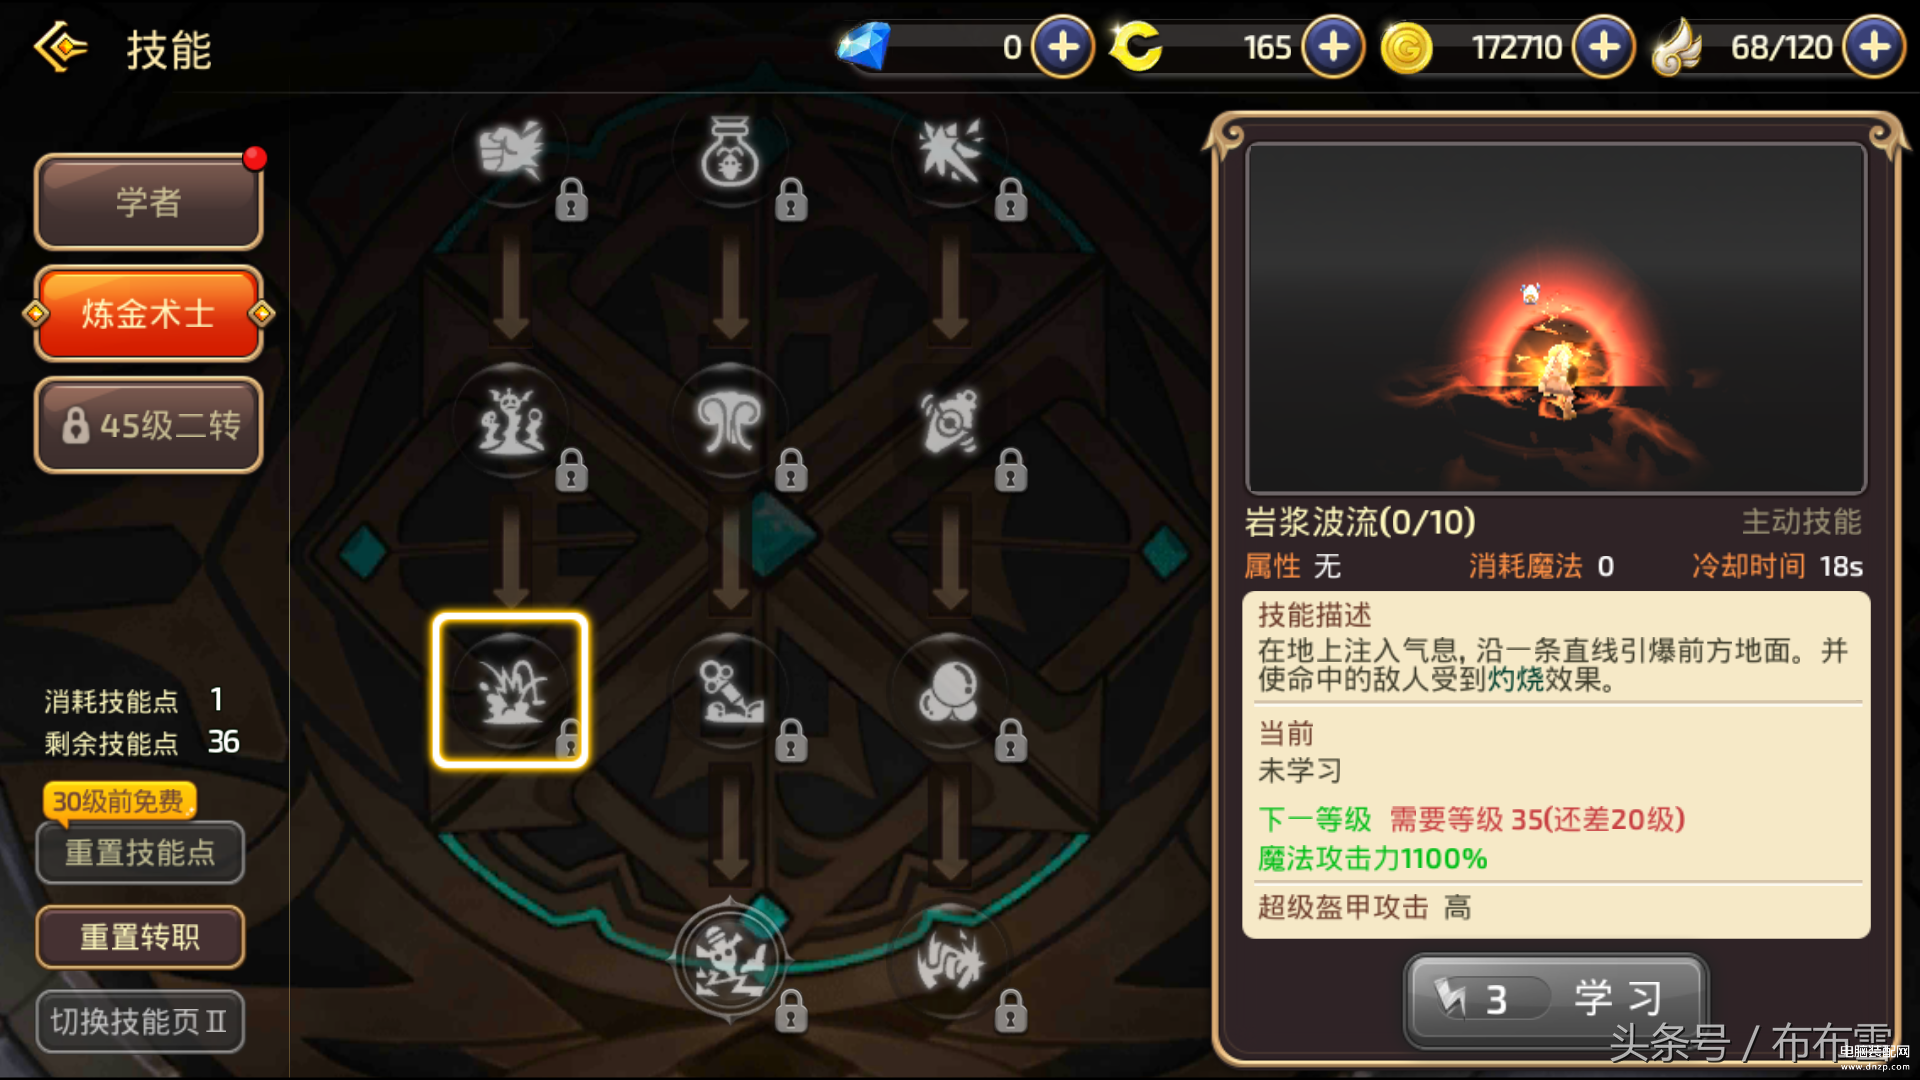This screenshot has width=1920, height=1080.
Task: Go back using the golden arrow icon
Action: pos(61,47)
